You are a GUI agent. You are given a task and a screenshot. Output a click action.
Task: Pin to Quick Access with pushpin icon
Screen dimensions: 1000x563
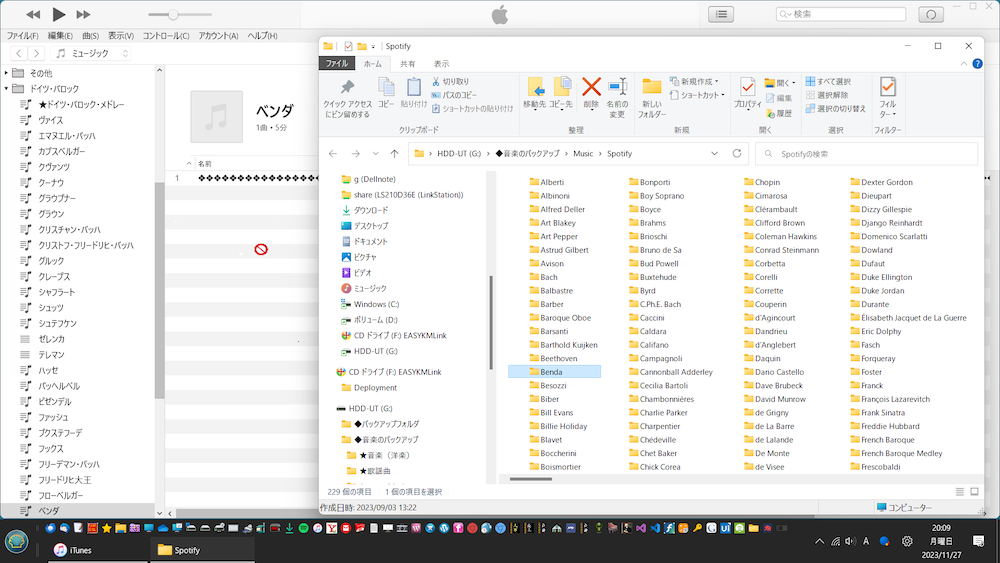click(x=347, y=88)
